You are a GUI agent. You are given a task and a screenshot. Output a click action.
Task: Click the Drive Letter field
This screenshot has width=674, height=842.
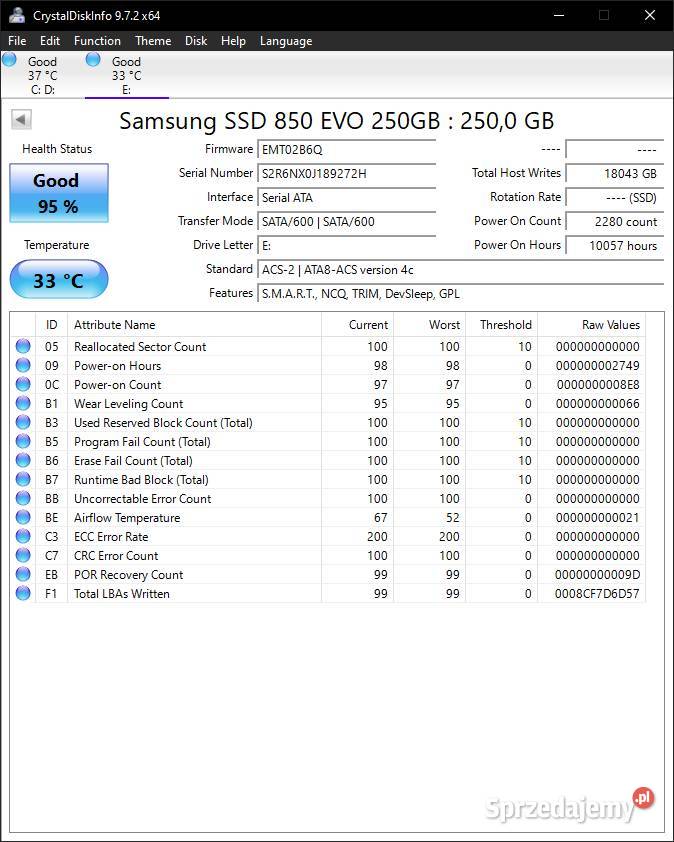346,245
